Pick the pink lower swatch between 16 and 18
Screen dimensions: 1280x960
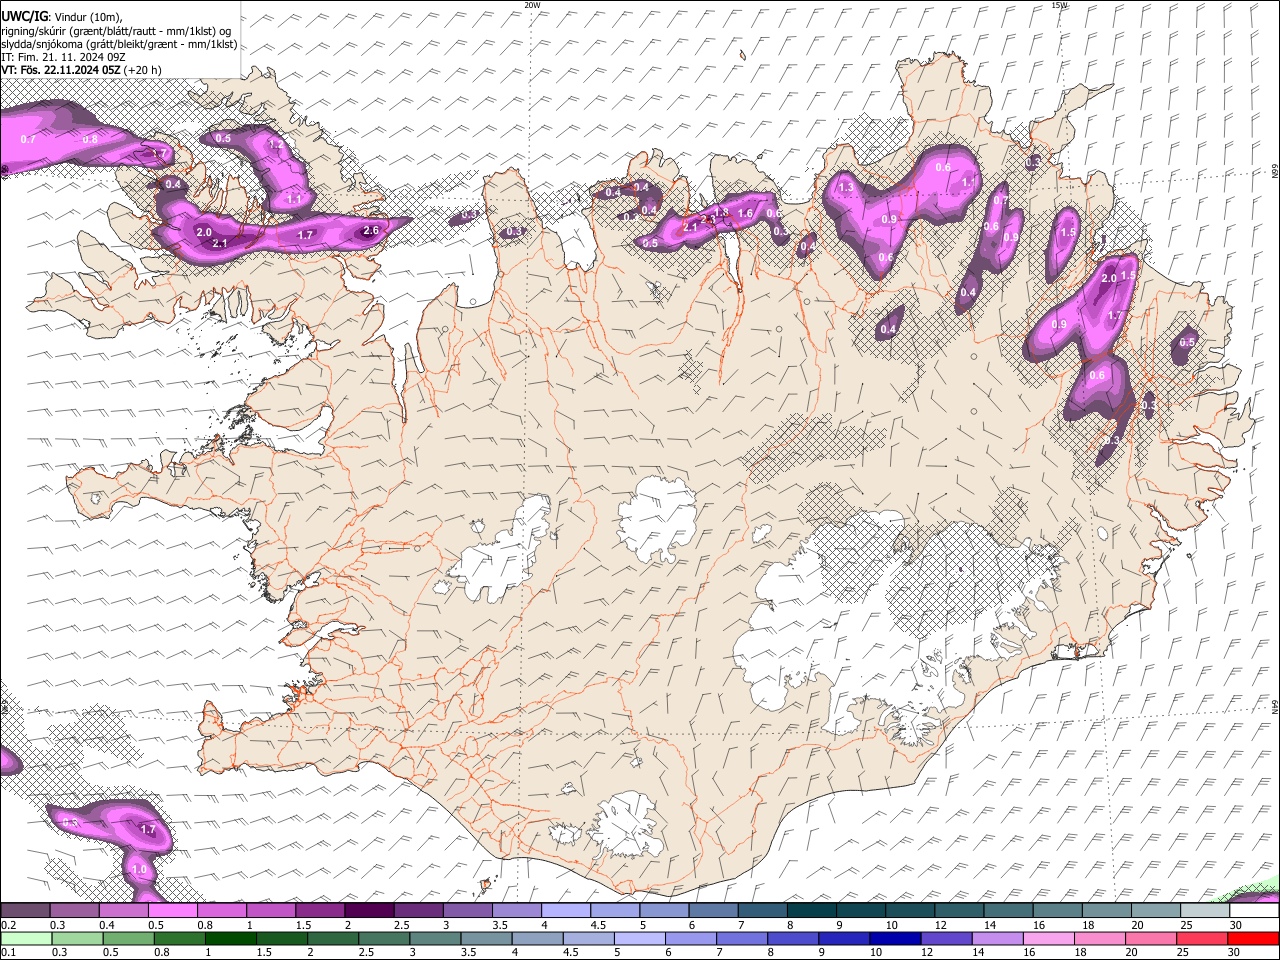click(1047, 939)
